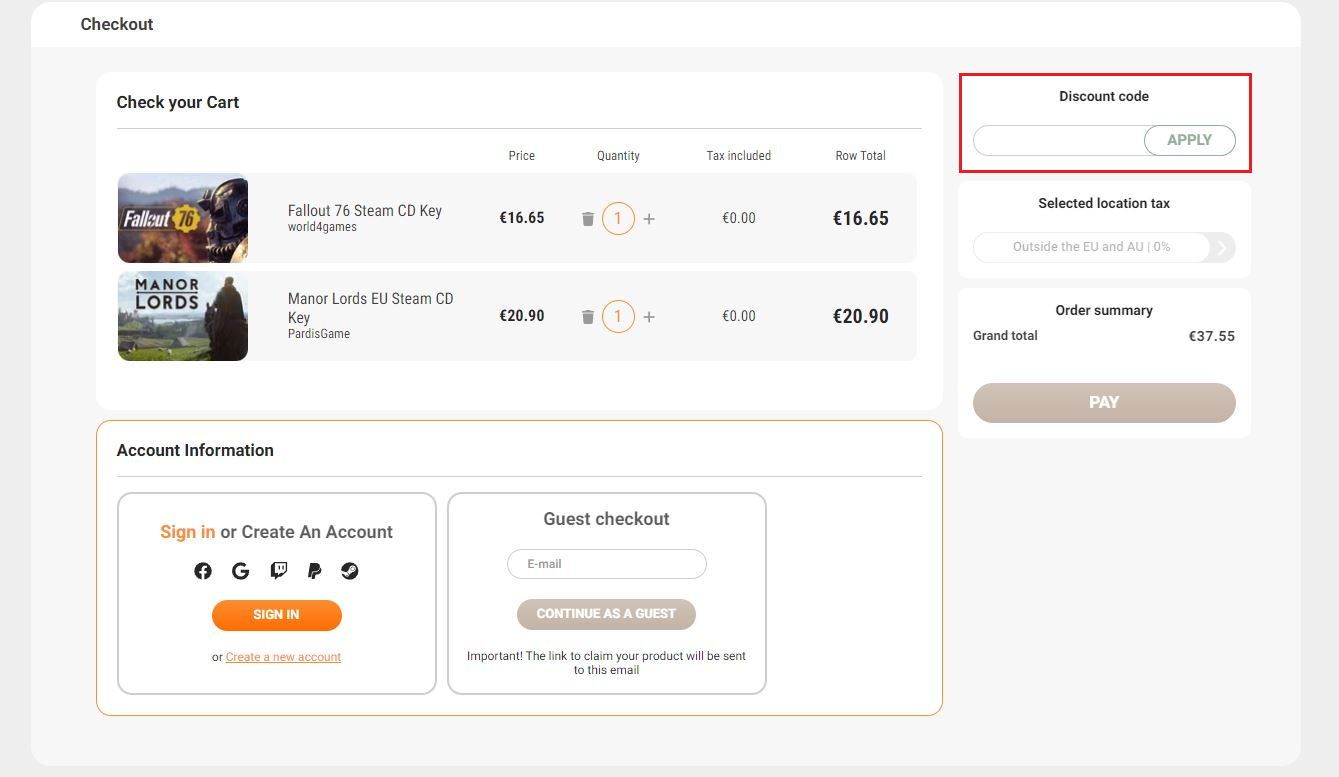Focus the discount code input field
Screen dimensions: 1339x777
click(1058, 141)
